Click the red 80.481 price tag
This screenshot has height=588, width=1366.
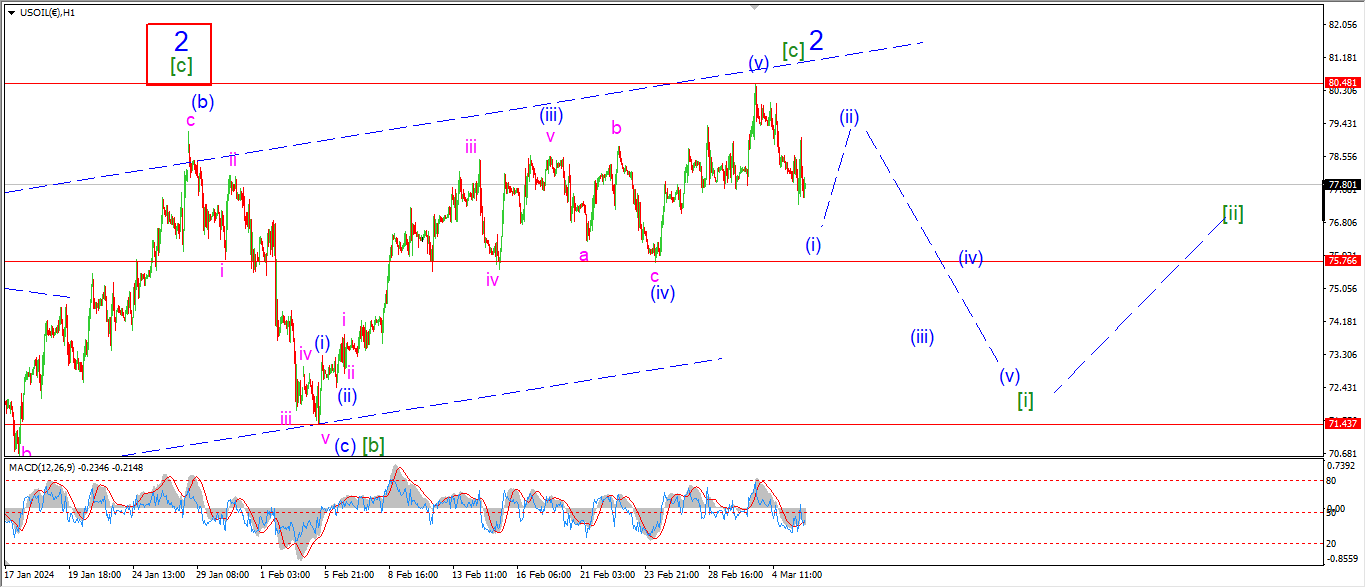[1342, 83]
